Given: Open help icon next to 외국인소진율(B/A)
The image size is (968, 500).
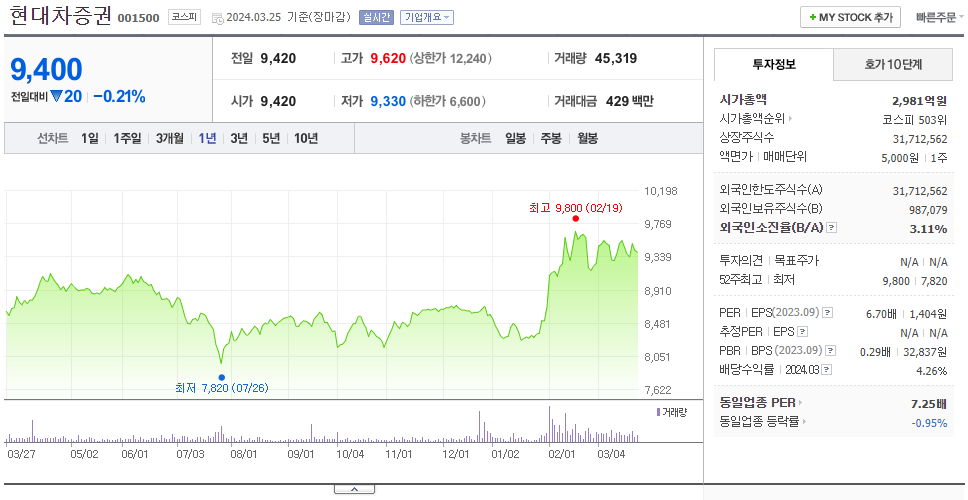Looking at the screenshot, I should (x=832, y=228).
